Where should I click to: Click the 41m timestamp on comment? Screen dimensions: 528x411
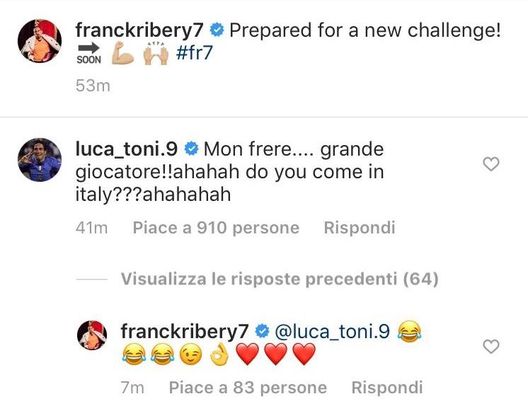point(92,228)
